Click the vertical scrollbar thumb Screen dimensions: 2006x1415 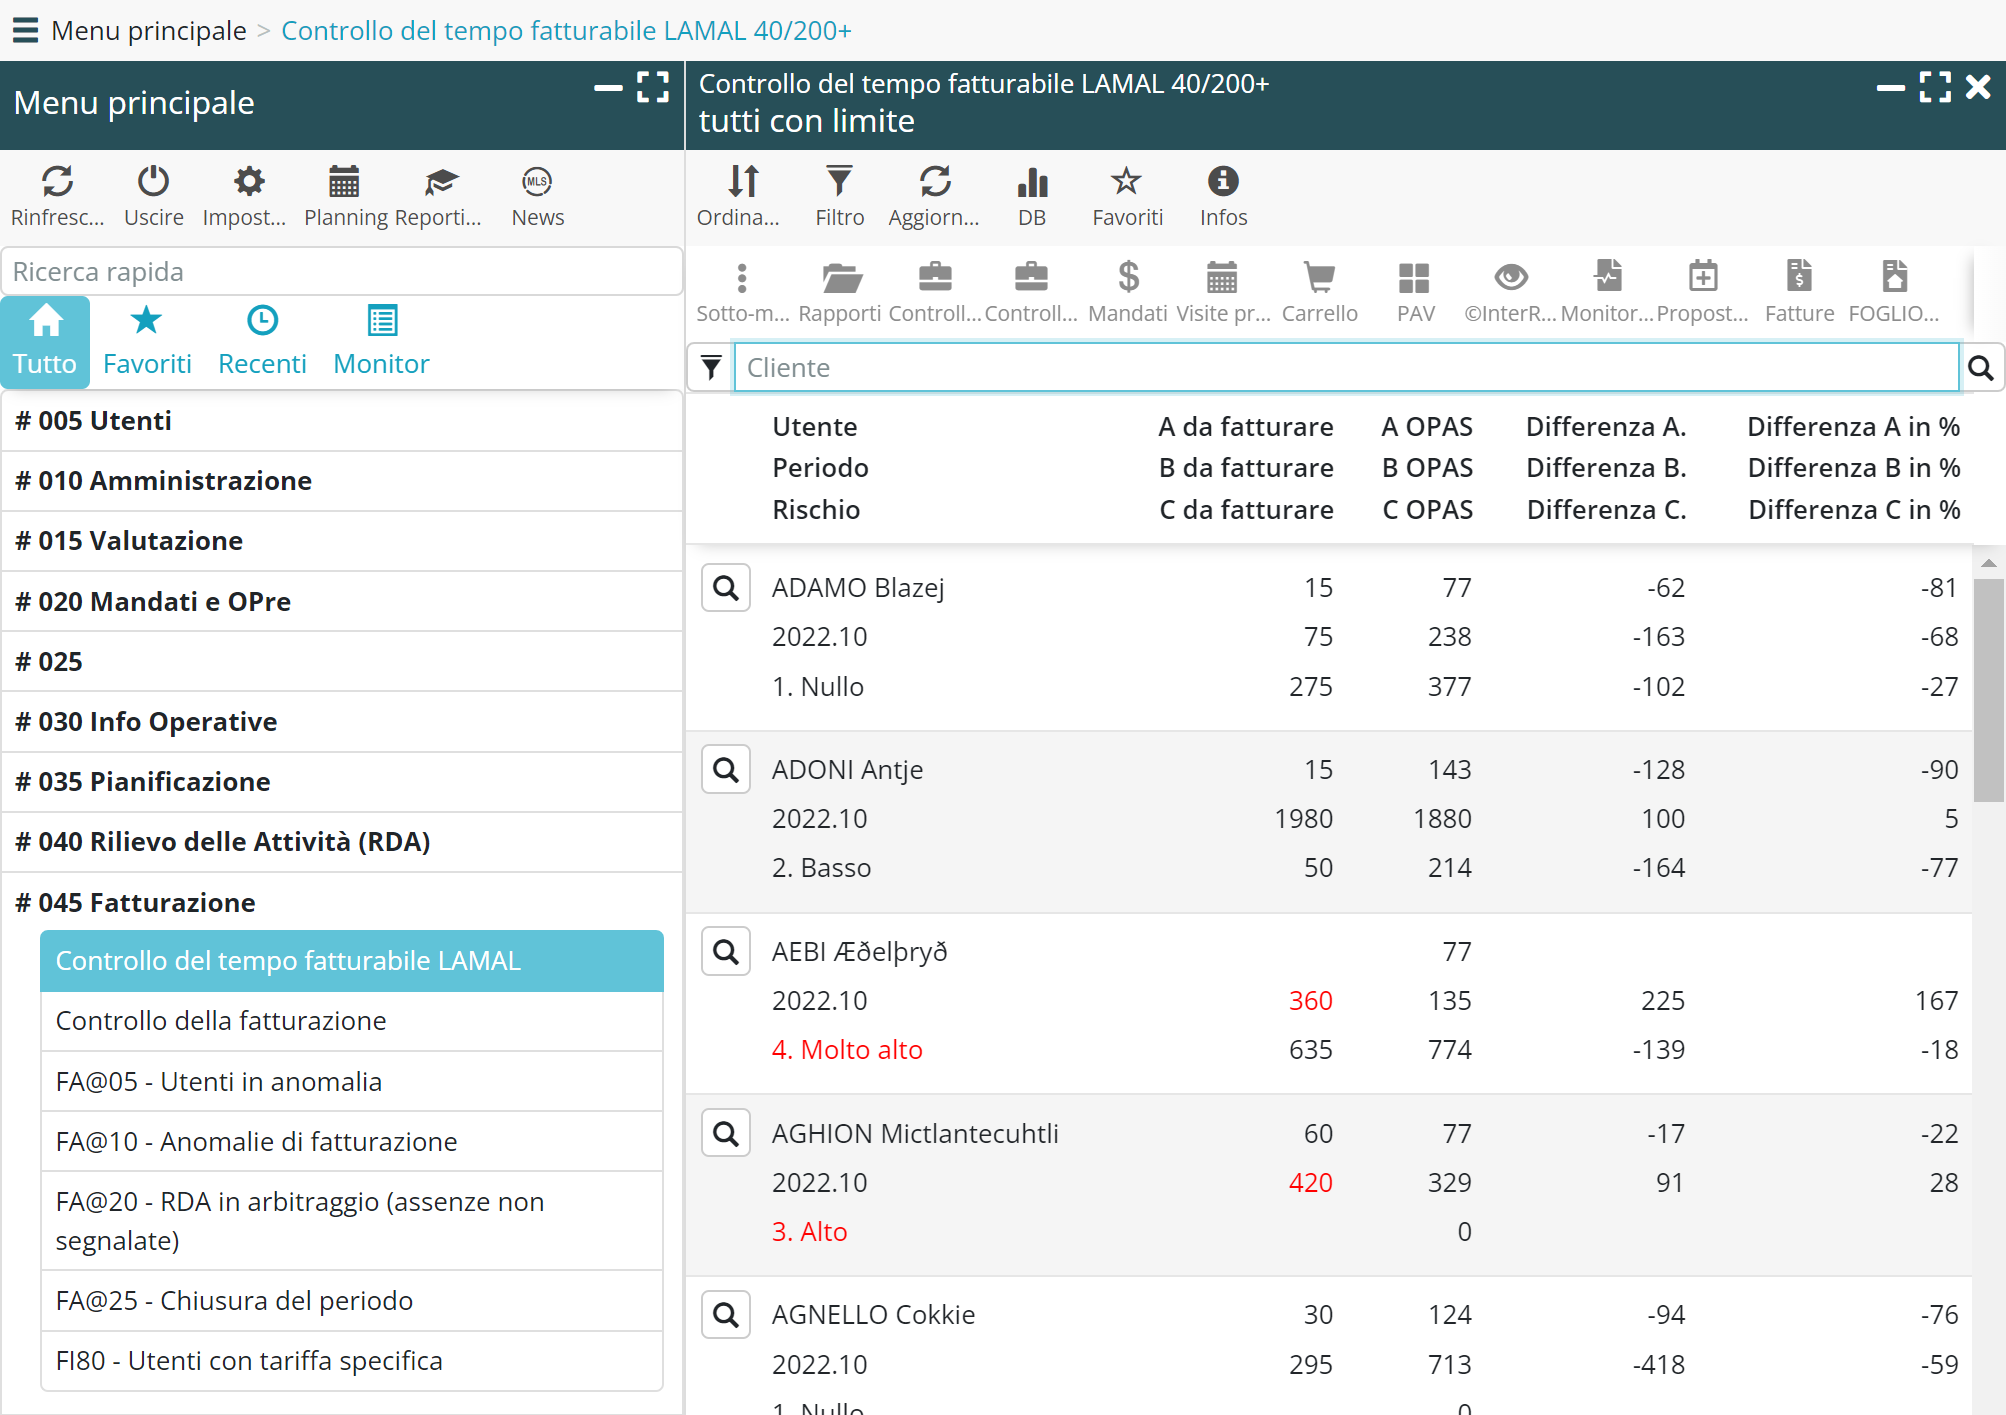click(1987, 690)
